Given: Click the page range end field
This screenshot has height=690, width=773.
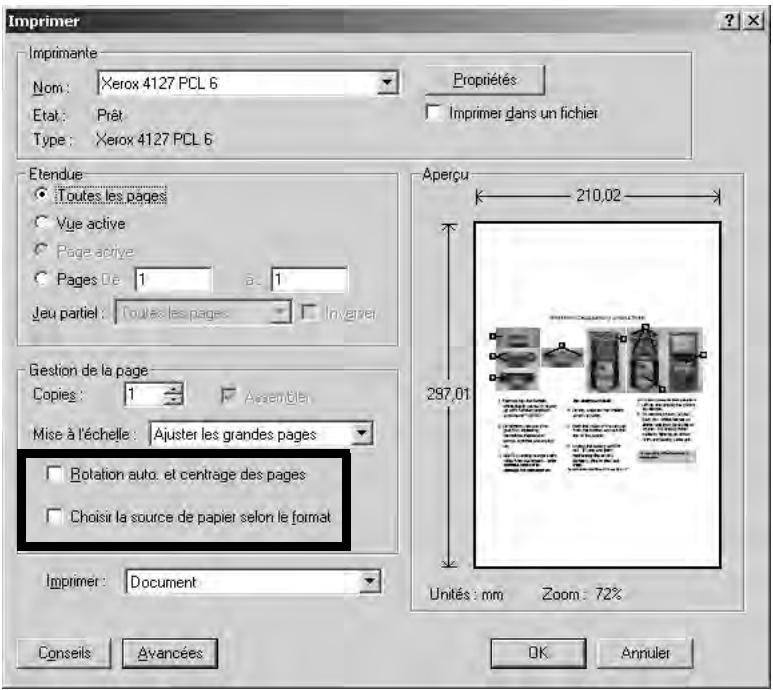Looking at the screenshot, I should (x=309, y=279).
